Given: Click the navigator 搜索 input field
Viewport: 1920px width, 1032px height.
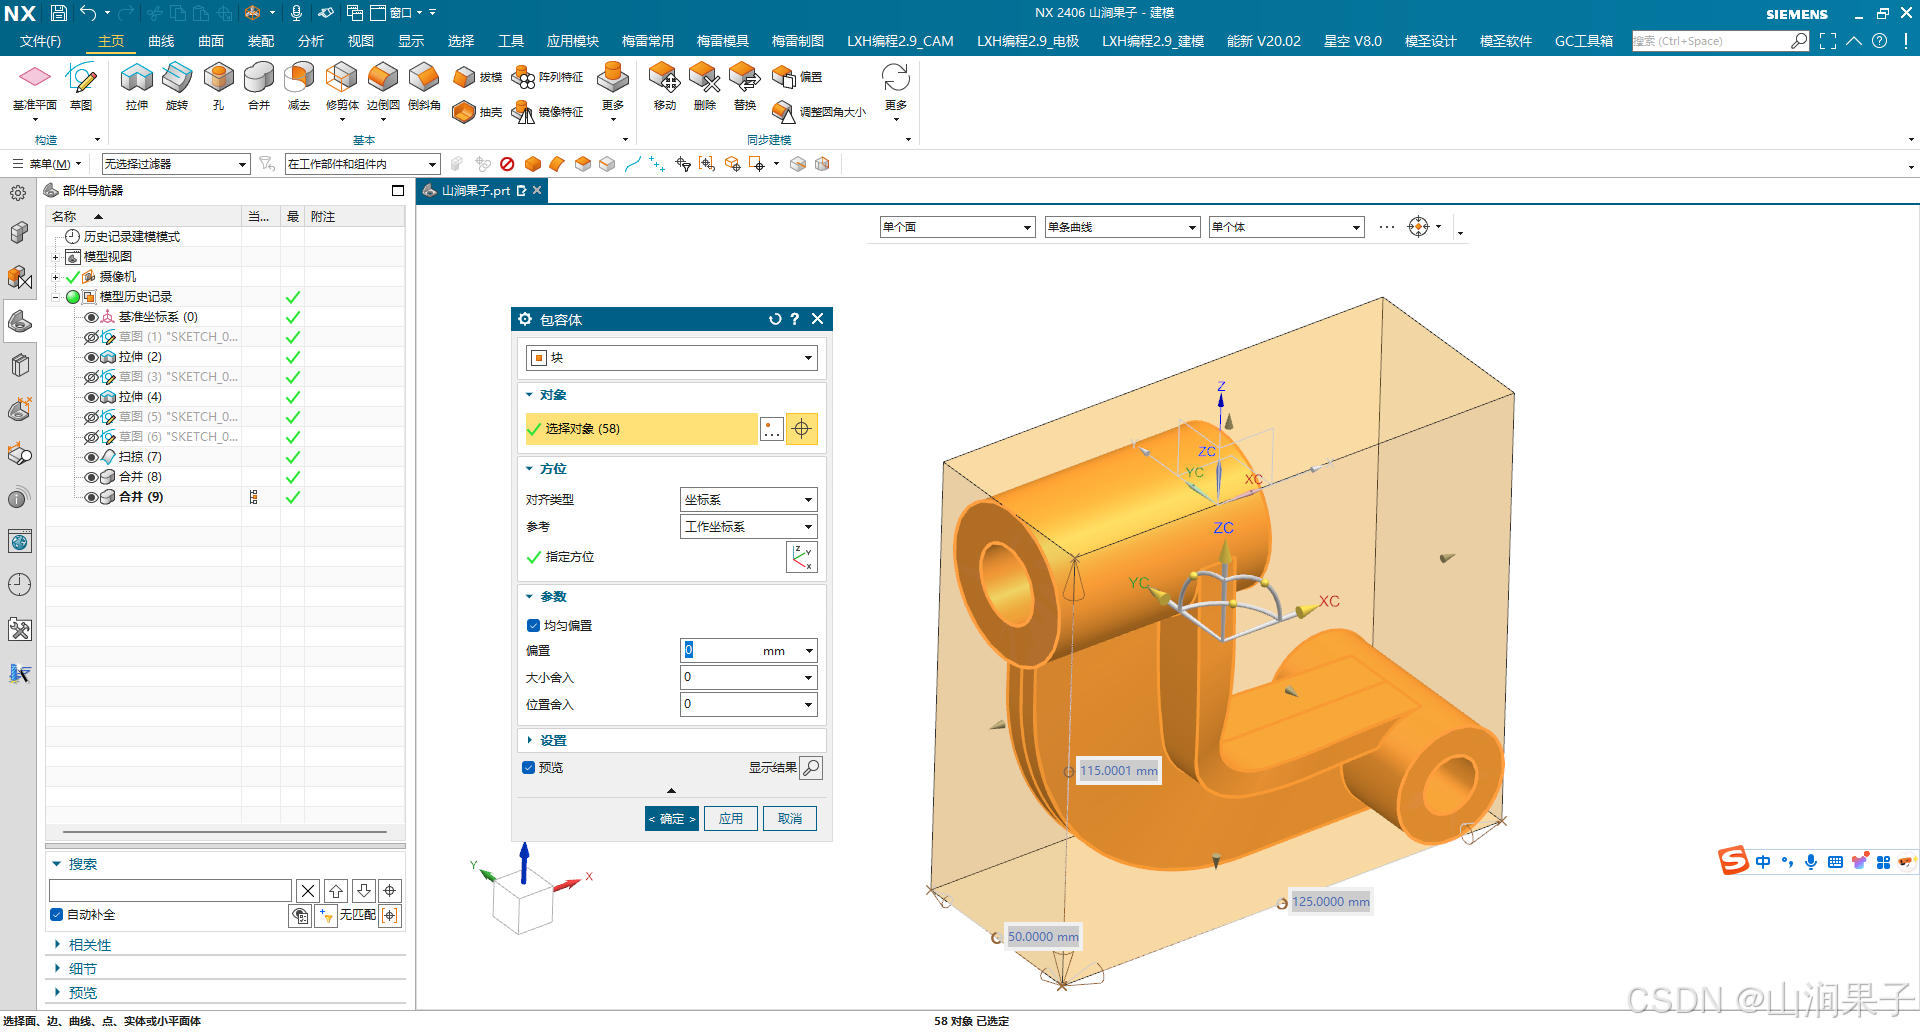Looking at the screenshot, I should tap(170, 891).
